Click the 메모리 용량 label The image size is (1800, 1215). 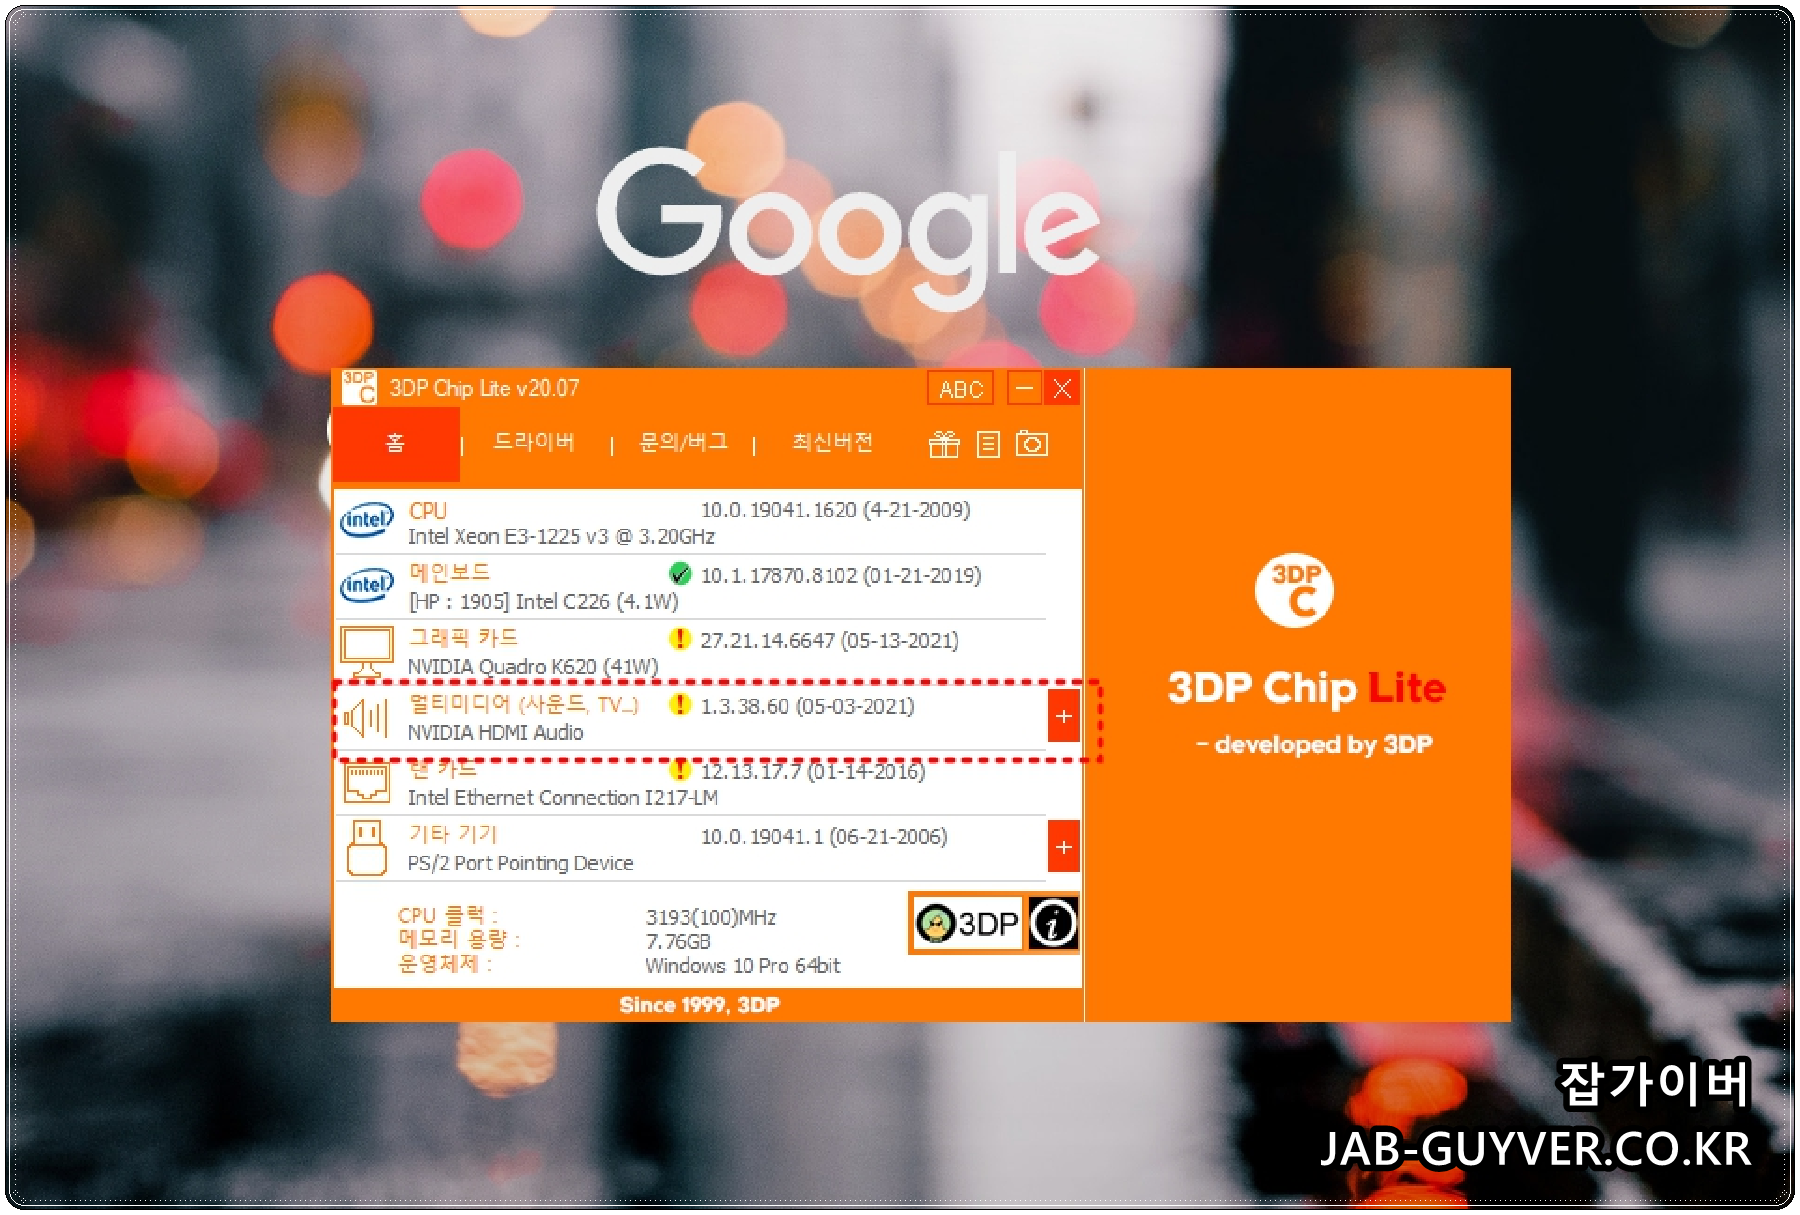pos(459,940)
